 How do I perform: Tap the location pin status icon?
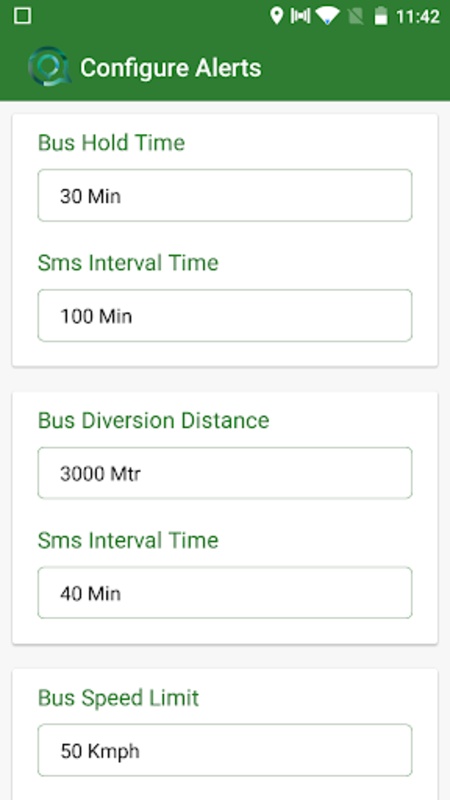(x=276, y=16)
